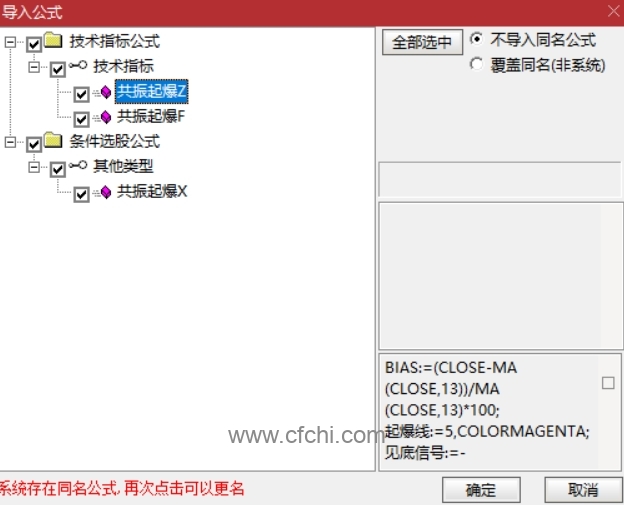The height and width of the screenshot is (505, 624).
Task: Click the magenta formula icon of 共振起爆F
Action: coord(106,117)
